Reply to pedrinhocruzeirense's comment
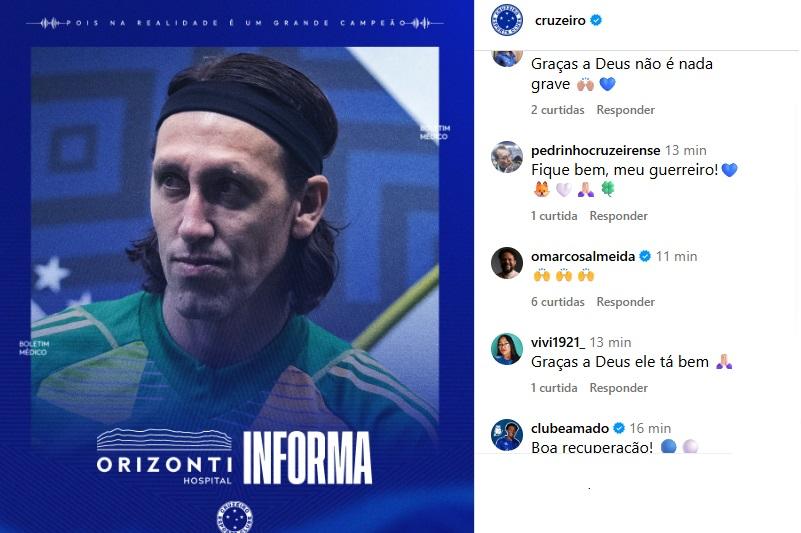 tap(618, 216)
